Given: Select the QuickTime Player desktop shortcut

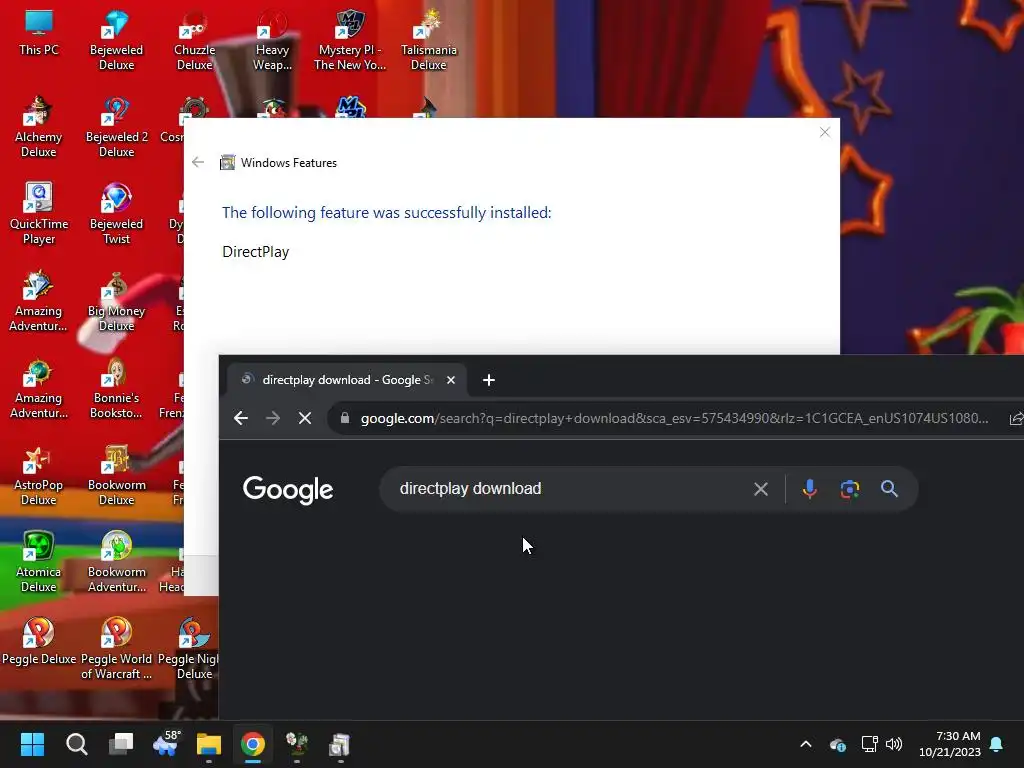Looking at the screenshot, I should (x=39, y=214).
